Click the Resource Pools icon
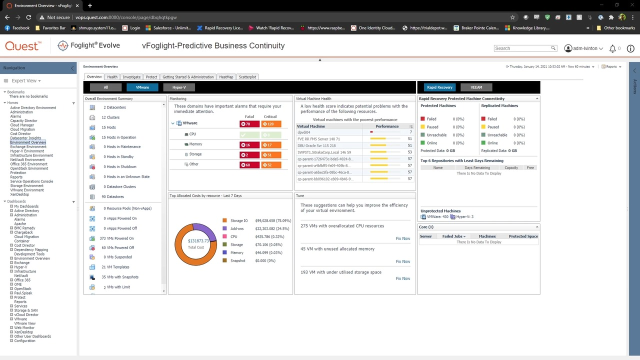 coord(92,208)
